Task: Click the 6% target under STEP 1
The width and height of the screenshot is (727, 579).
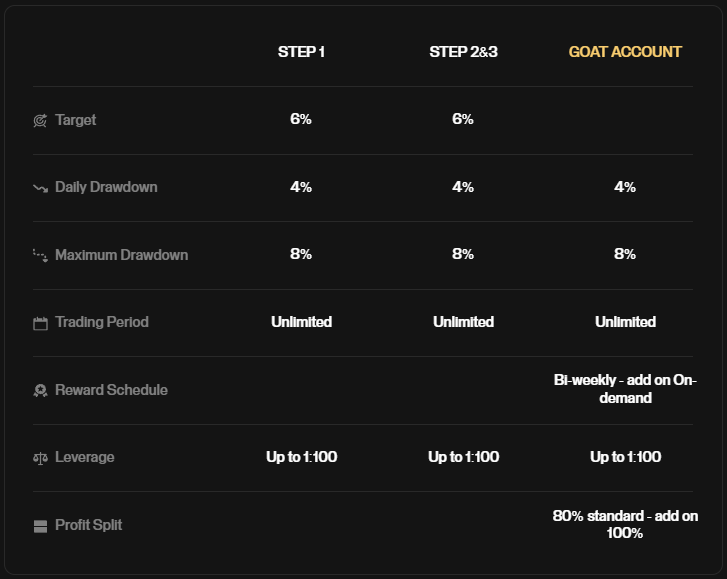Action: [x=301, y=119]
